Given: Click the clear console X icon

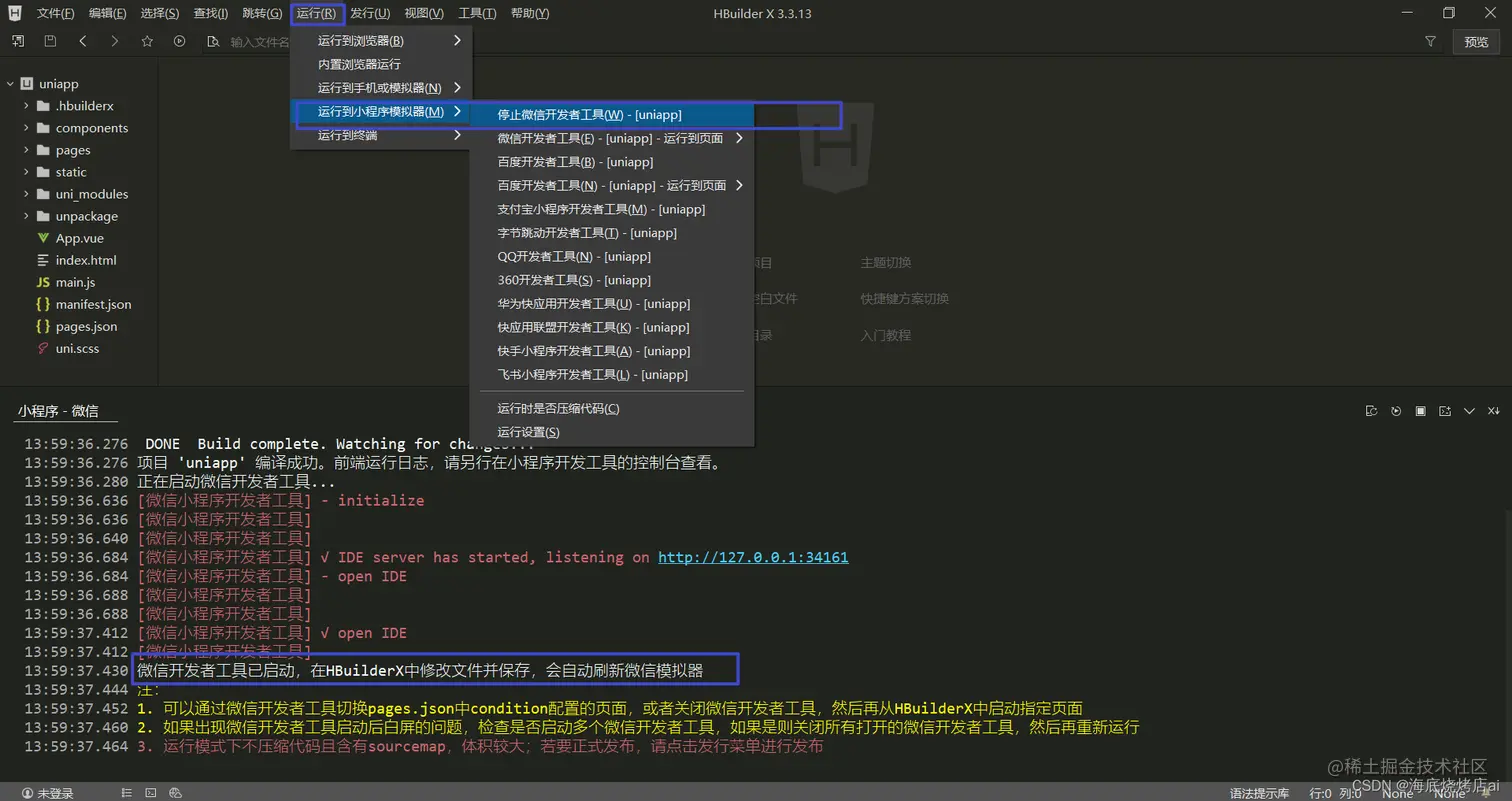Looking at the screenshot, I should point(1494,411).
